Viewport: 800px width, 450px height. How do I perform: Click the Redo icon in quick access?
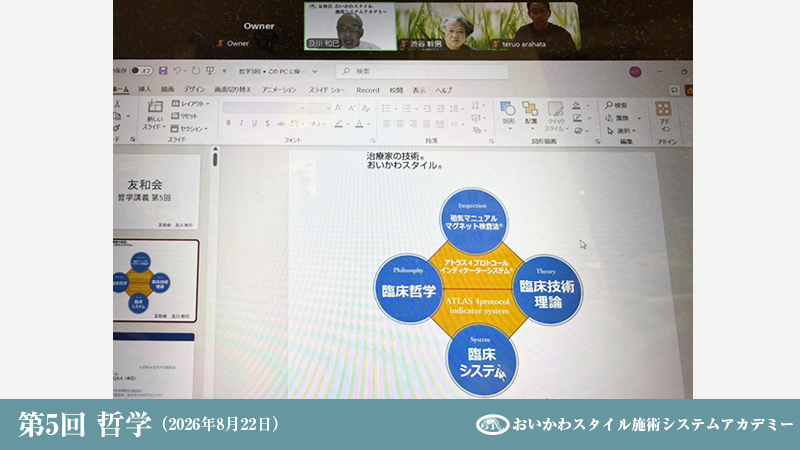tap(195, 70)
